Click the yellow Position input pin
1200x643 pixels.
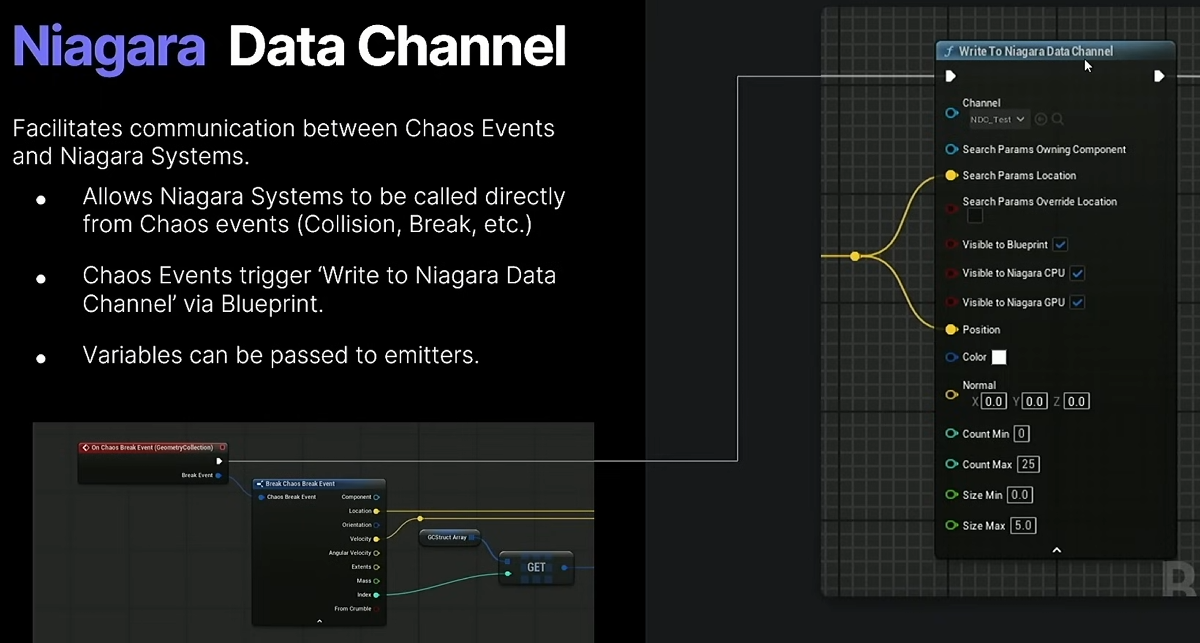951,330
